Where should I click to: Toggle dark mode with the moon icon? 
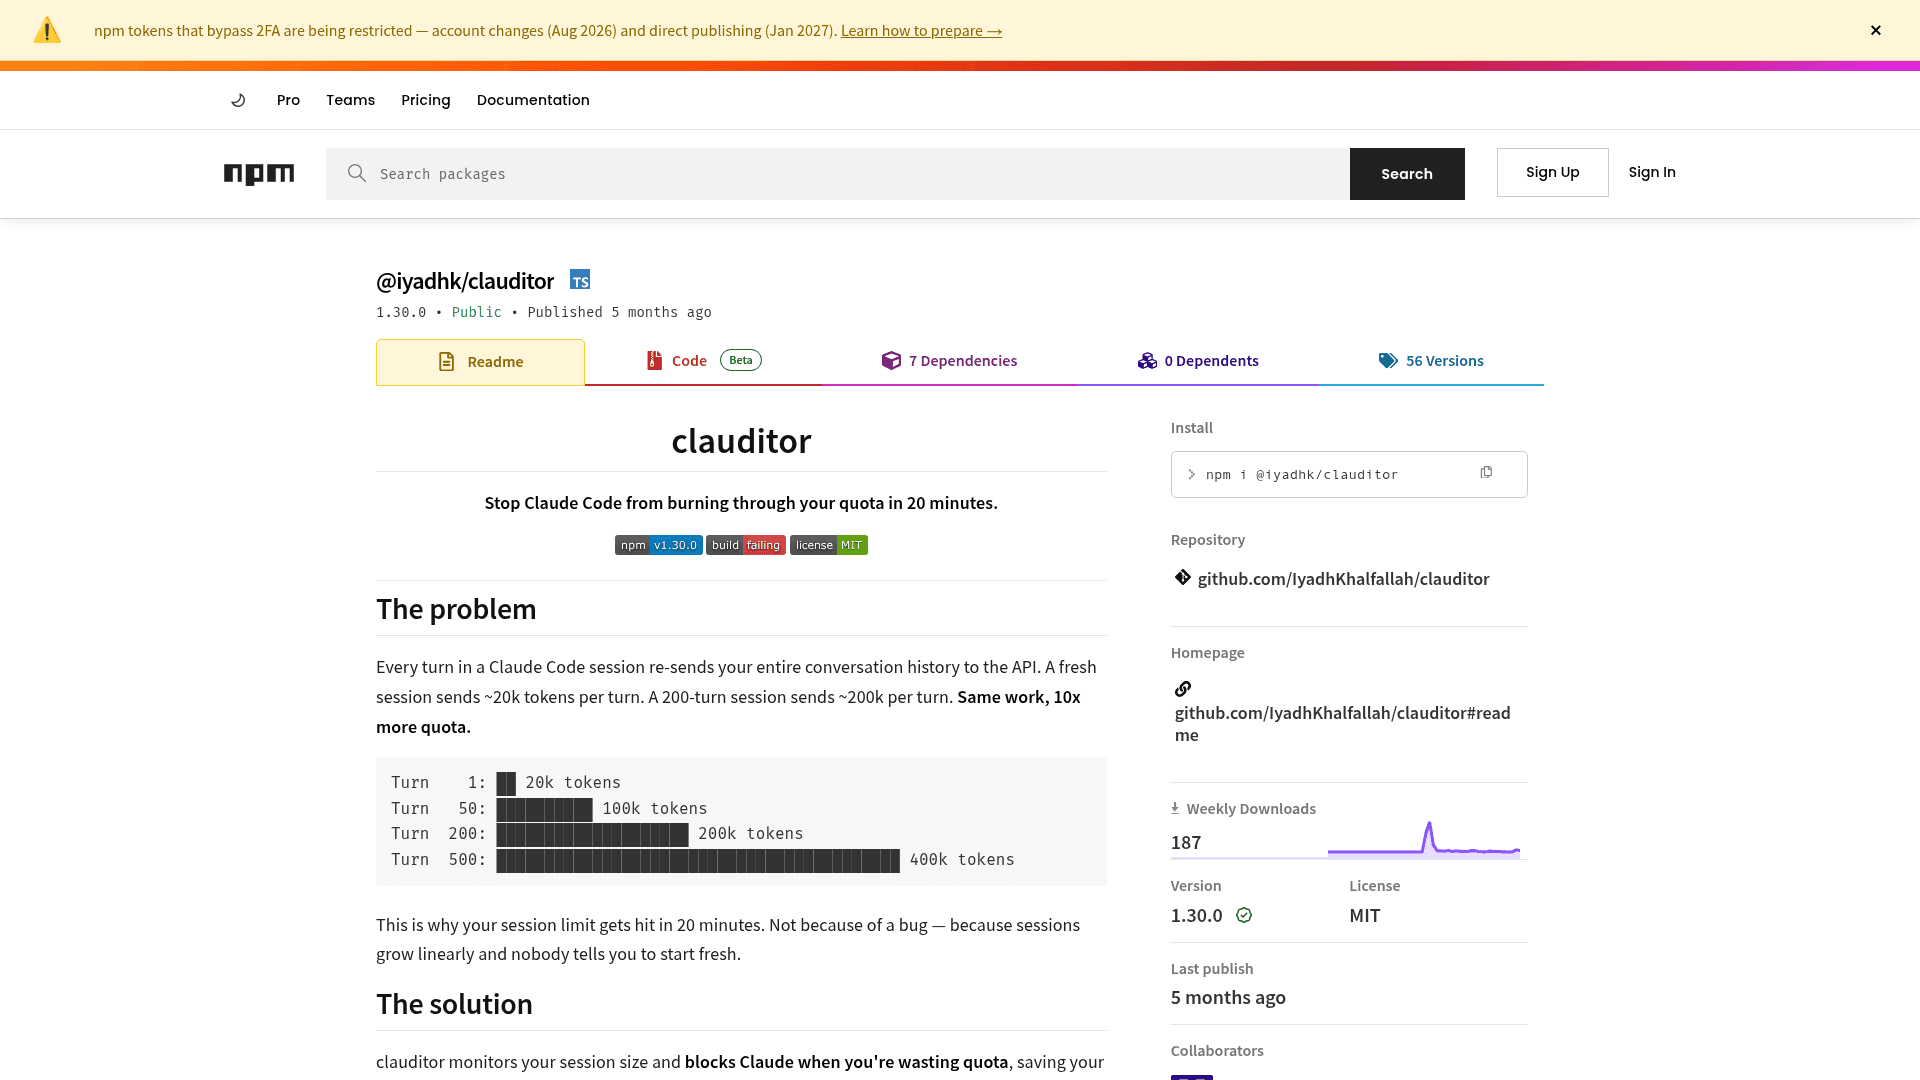(238, 100)
